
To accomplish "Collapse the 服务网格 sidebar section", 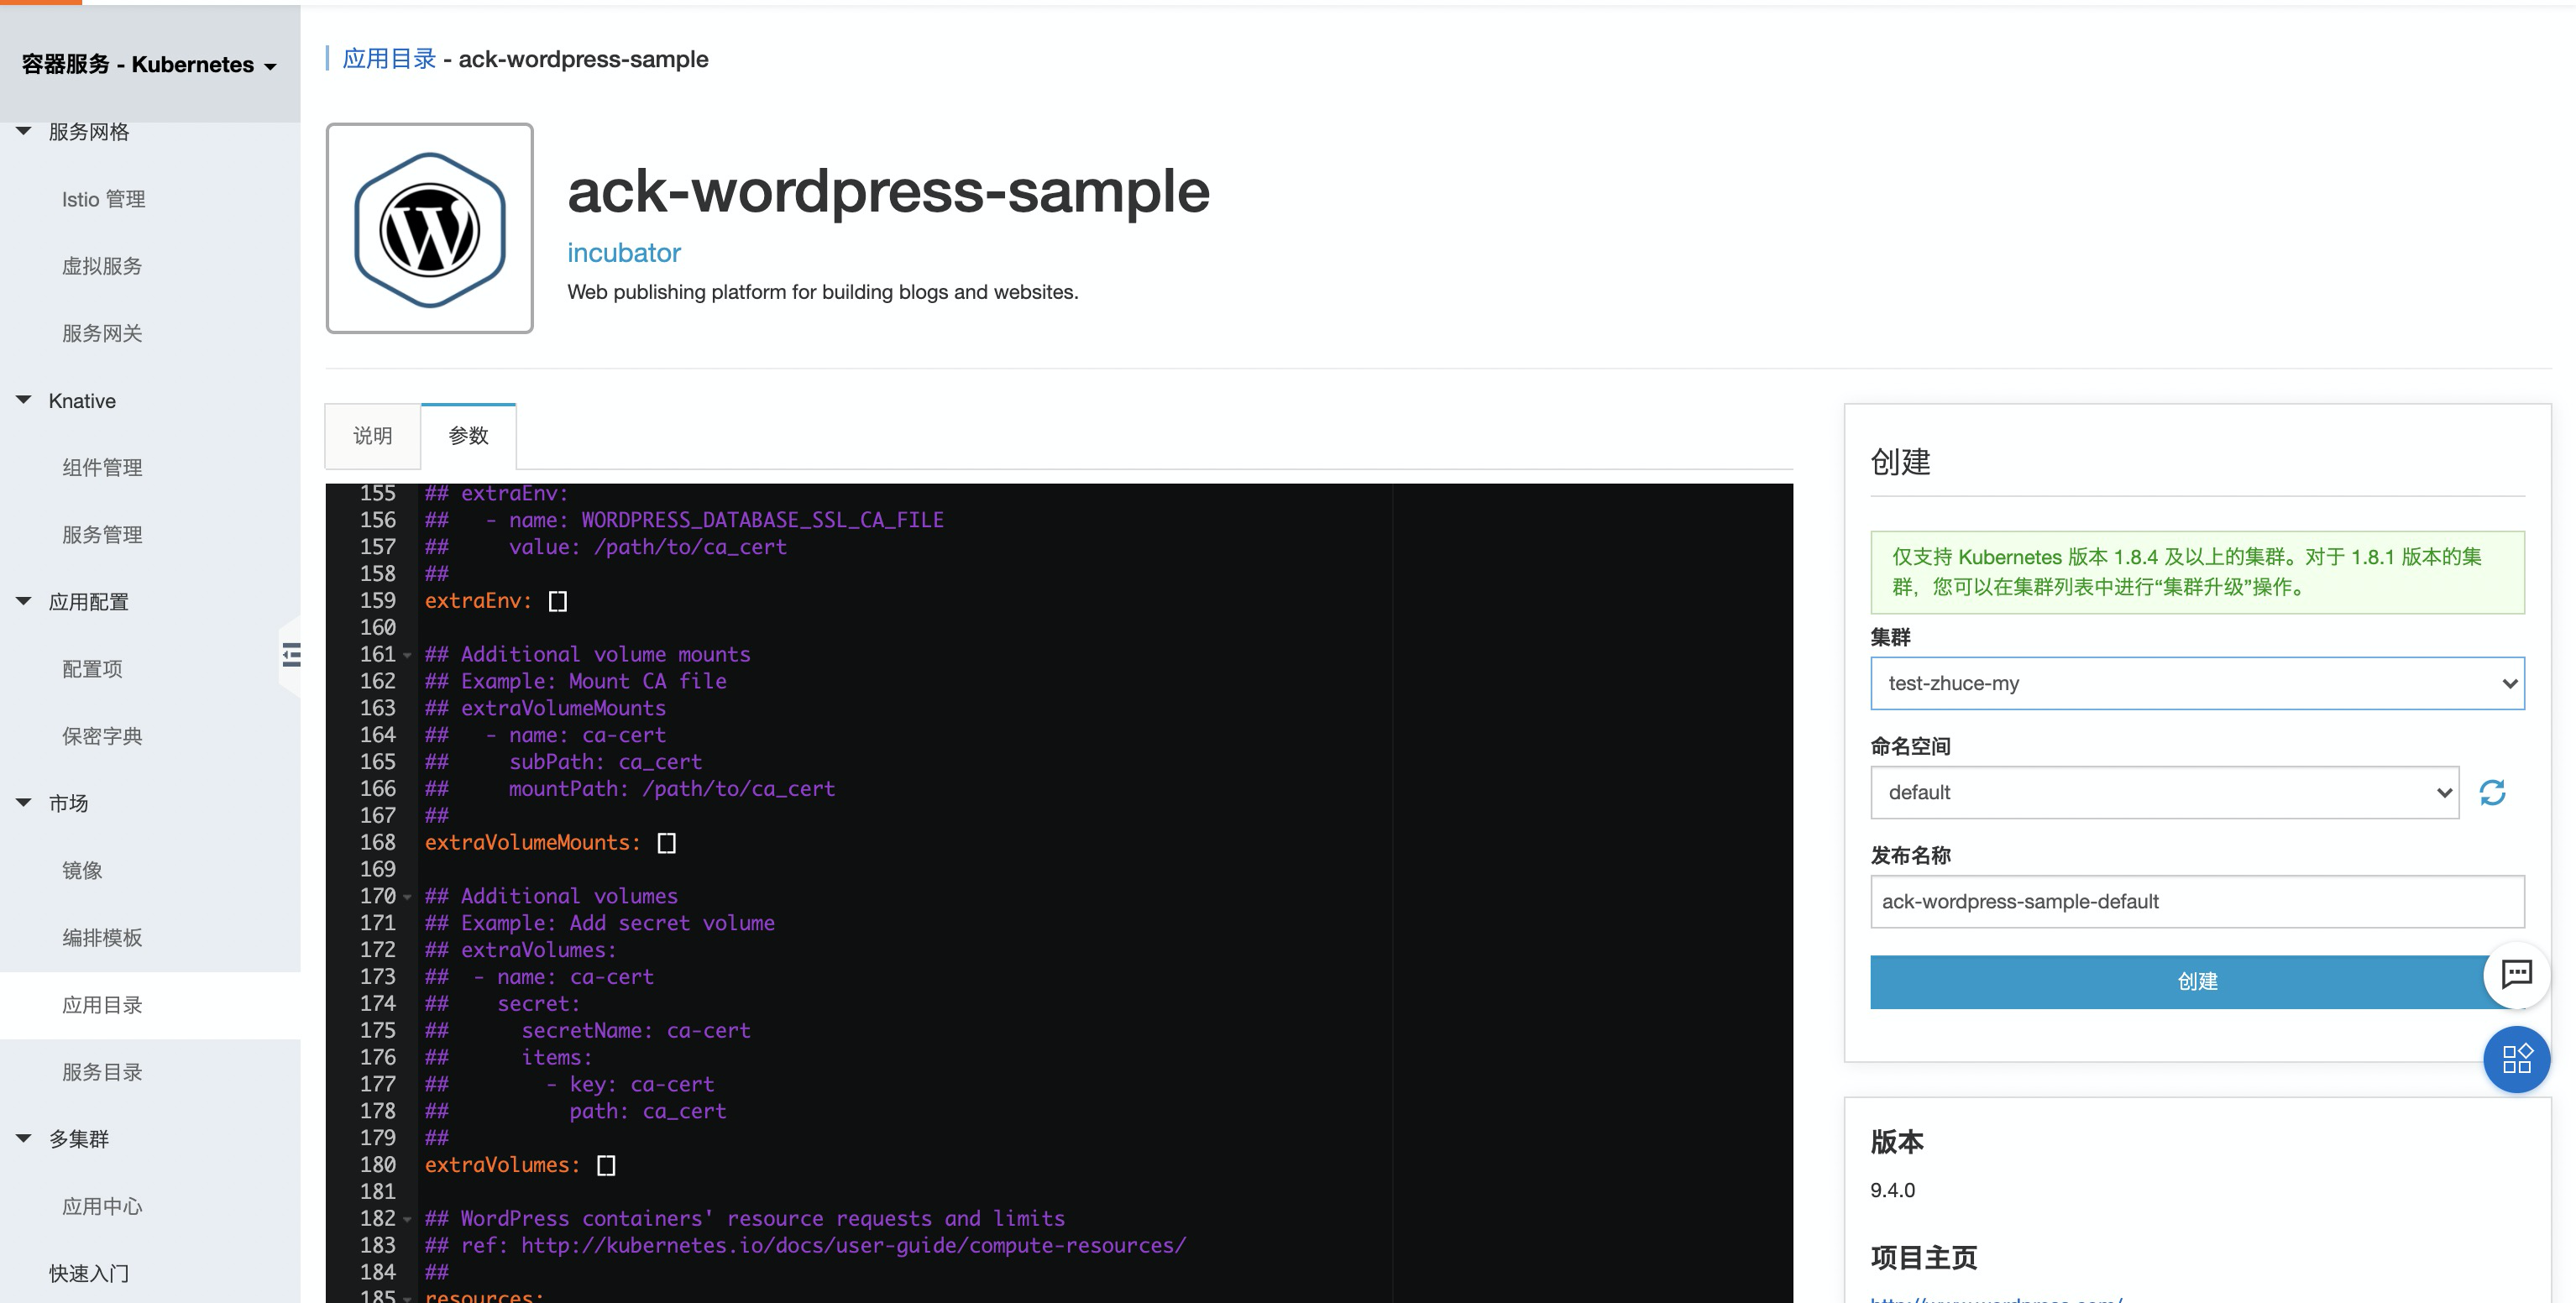I will point(24,131).
